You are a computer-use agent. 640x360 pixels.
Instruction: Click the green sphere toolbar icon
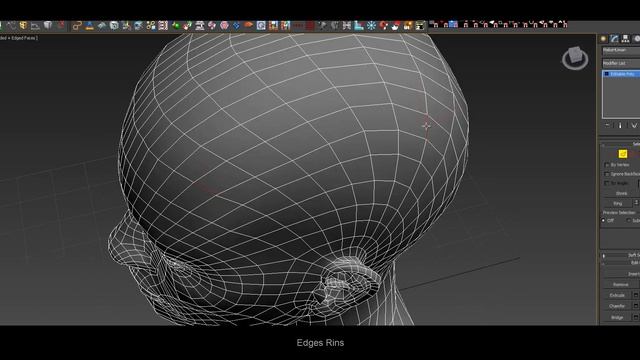(176, 26)
